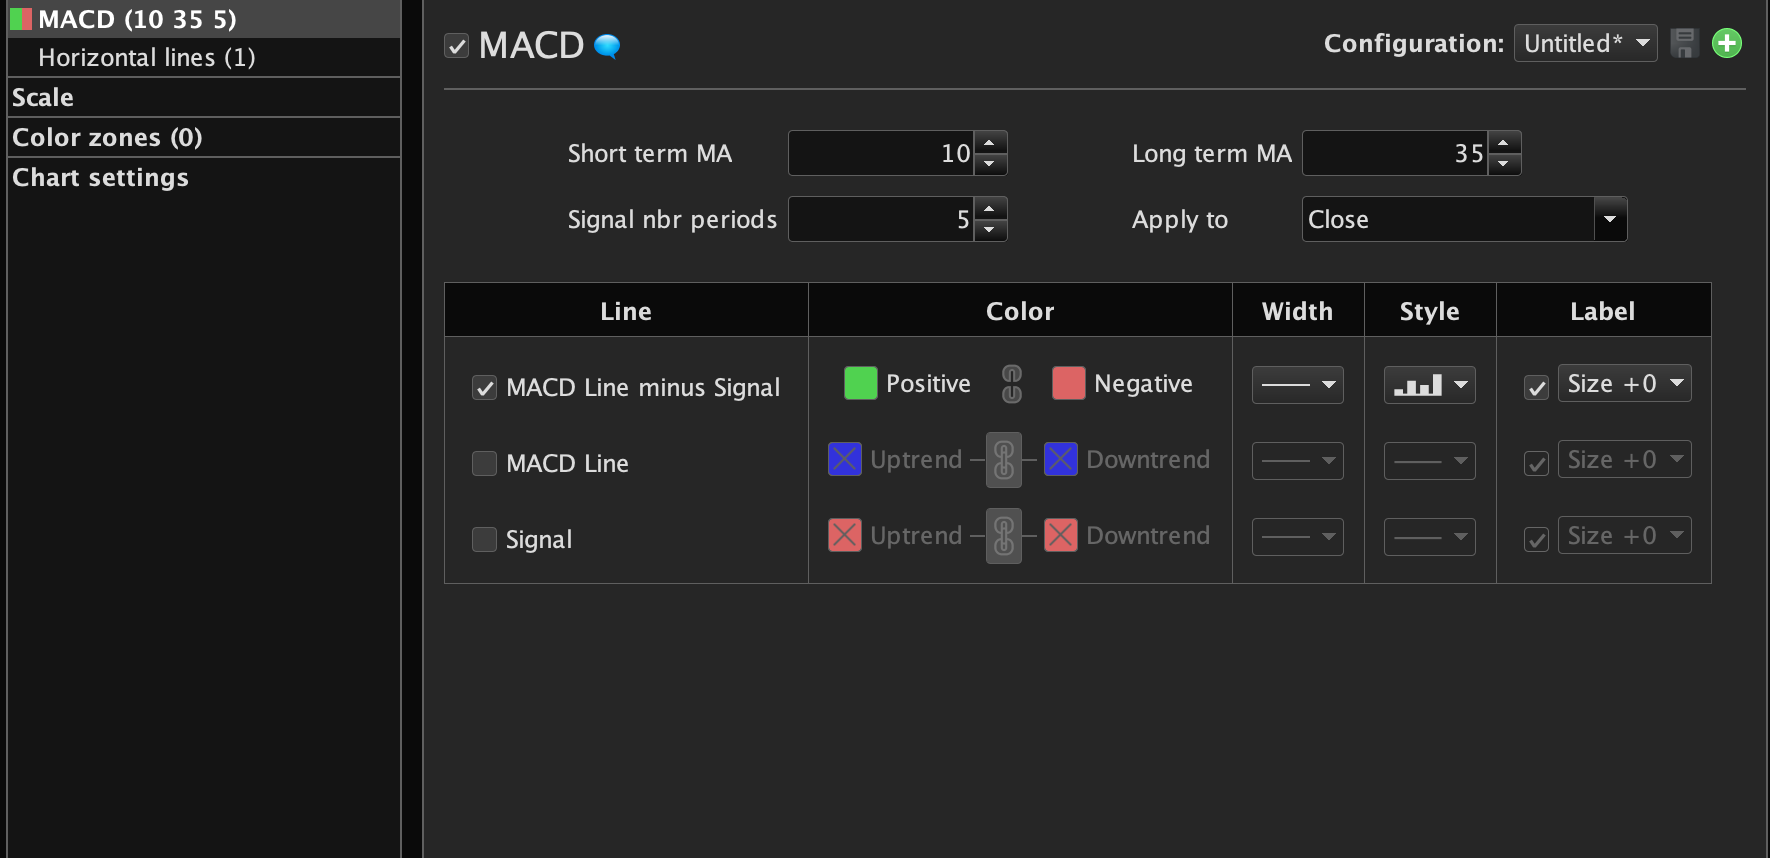Increase the Short term MA value
The height and width of the screenshot is (858, 1770).
pos(990,143)
